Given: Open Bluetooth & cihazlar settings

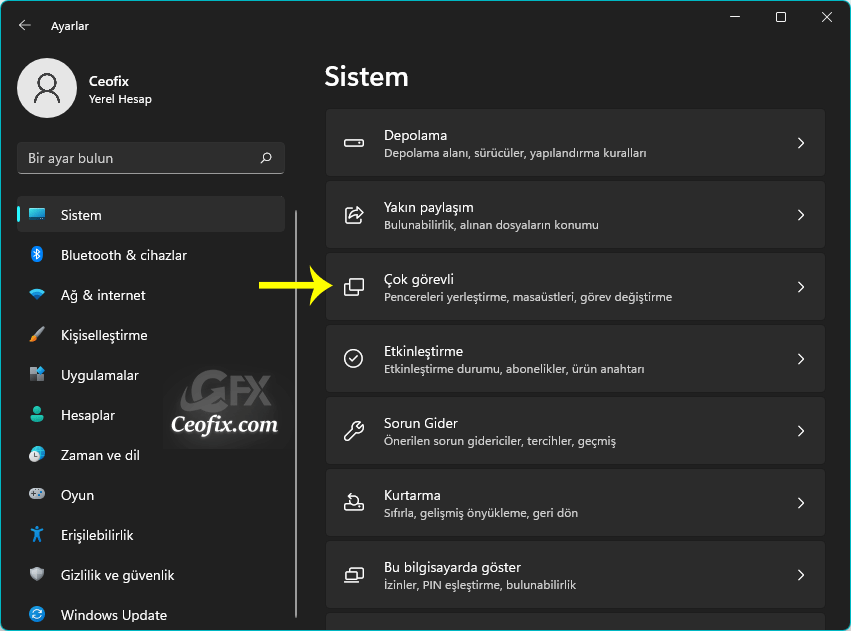Looking at the screenshot, I should 124,255.
